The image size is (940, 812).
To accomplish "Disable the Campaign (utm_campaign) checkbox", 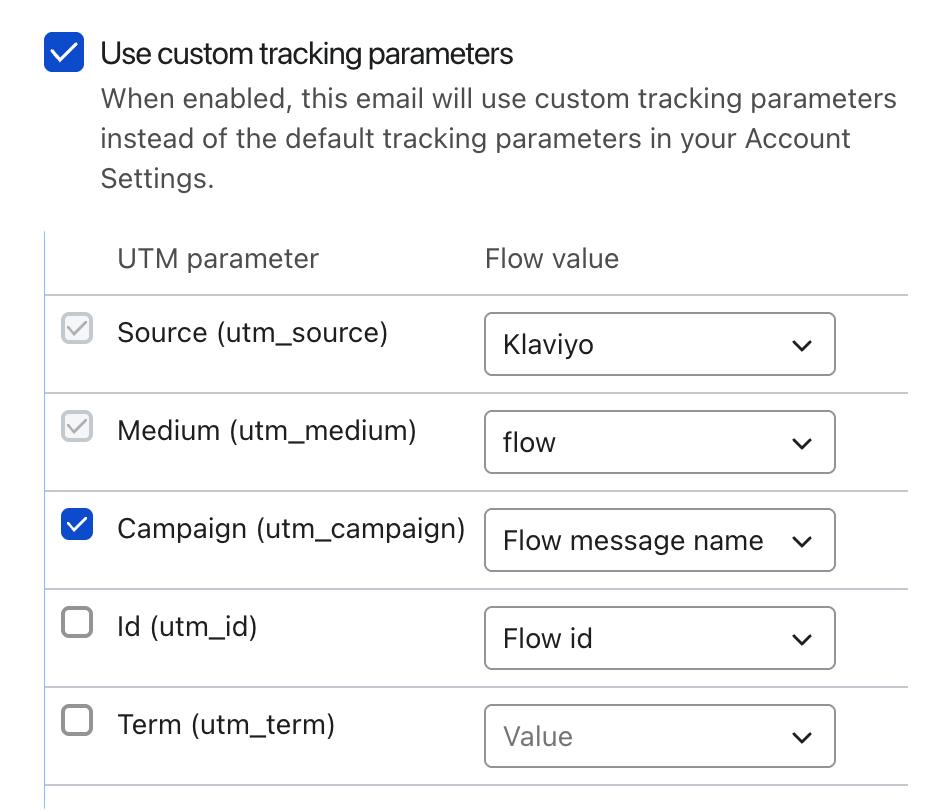I will (77, 525).
